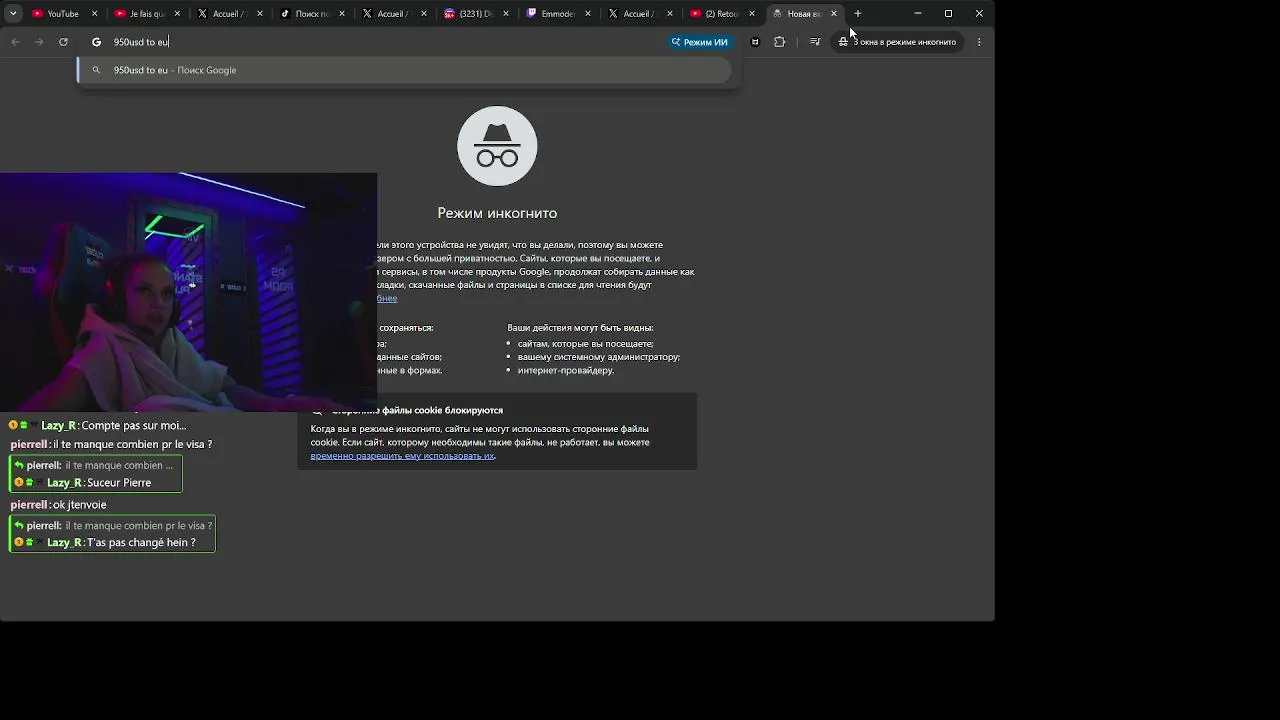
Task: Go forward with the forward arrow
Action: 39,42
